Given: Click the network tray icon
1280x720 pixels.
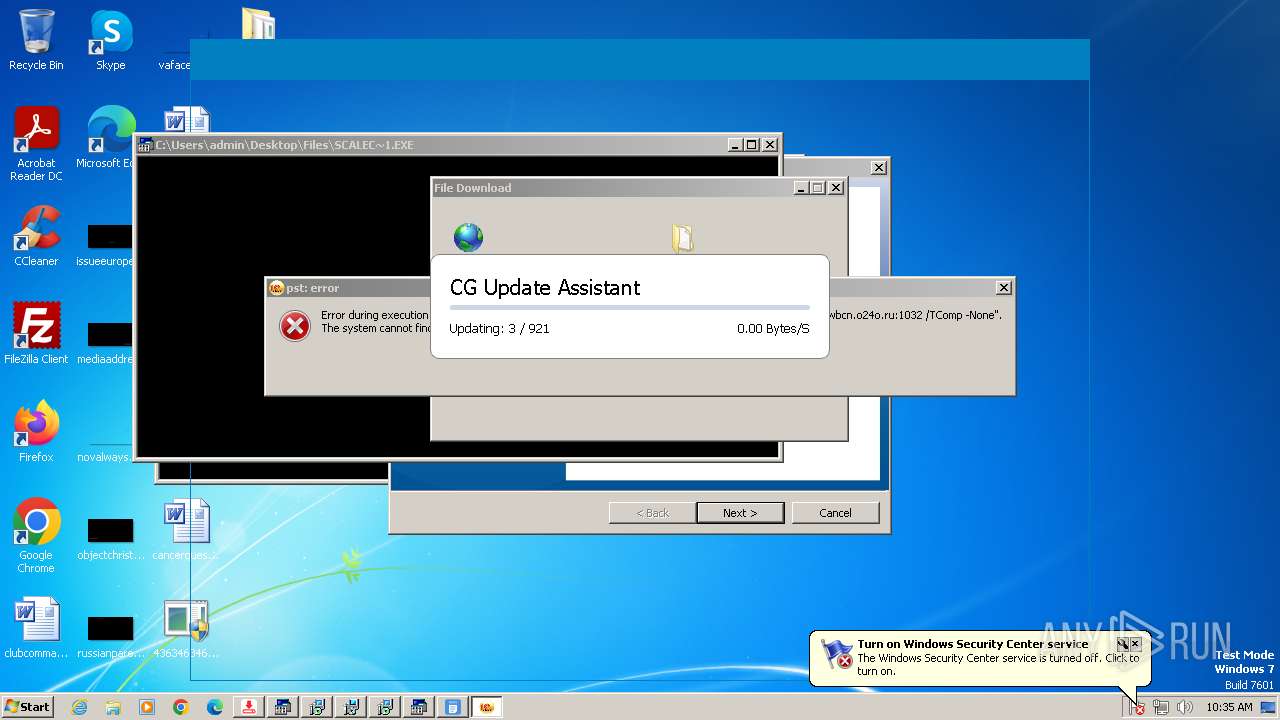Looking at the screenshot, I should click(1161, 707).
